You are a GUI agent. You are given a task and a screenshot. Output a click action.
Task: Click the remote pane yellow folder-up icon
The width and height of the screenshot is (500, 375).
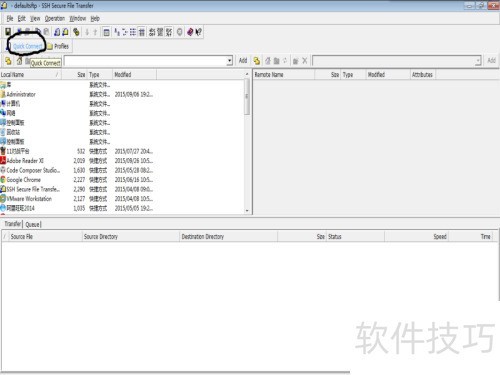tap(257, 61)
